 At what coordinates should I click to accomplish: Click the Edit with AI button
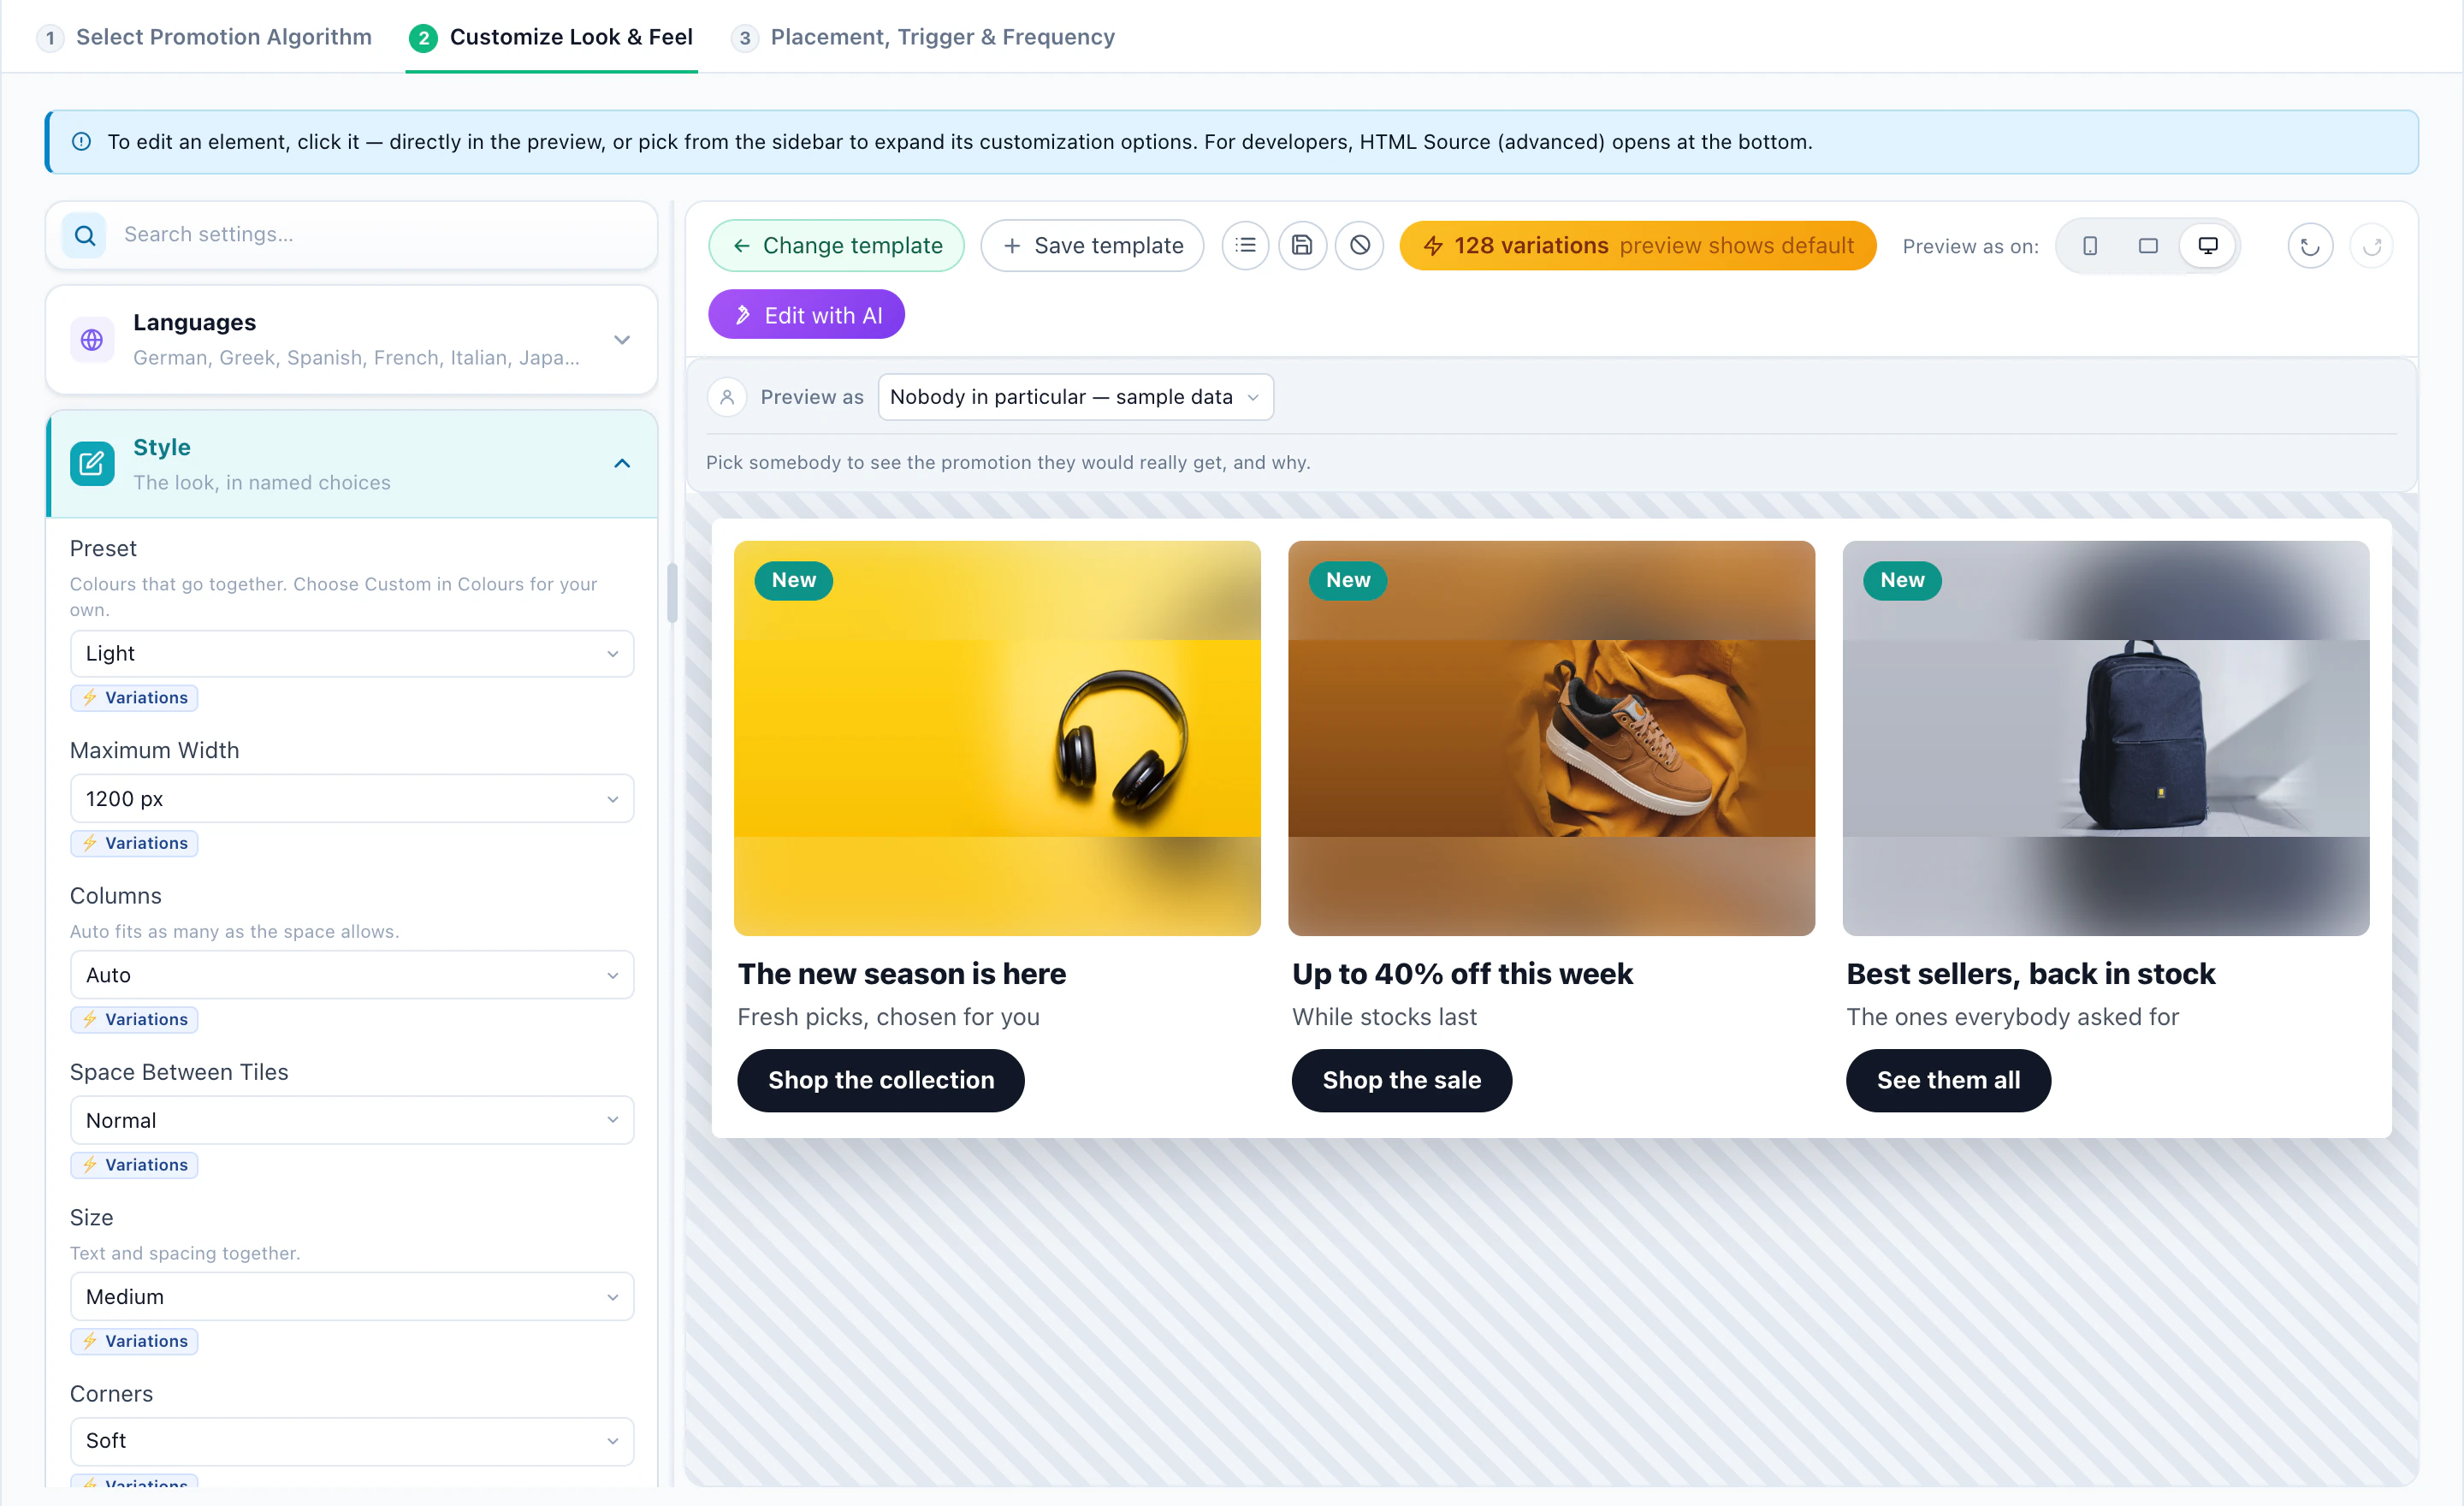pos(807,315)
